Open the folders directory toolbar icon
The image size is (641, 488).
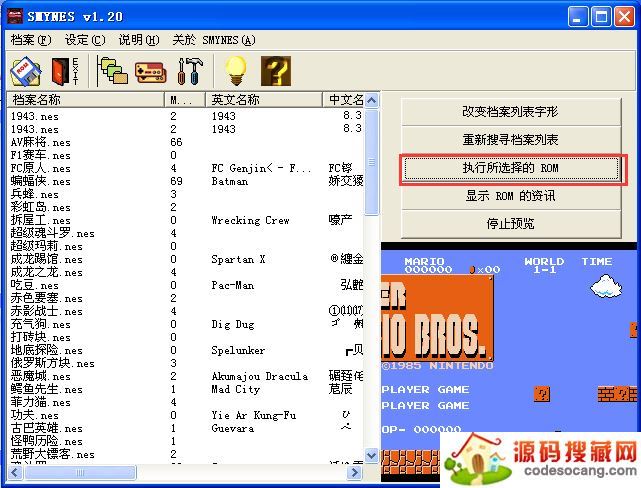113,71
